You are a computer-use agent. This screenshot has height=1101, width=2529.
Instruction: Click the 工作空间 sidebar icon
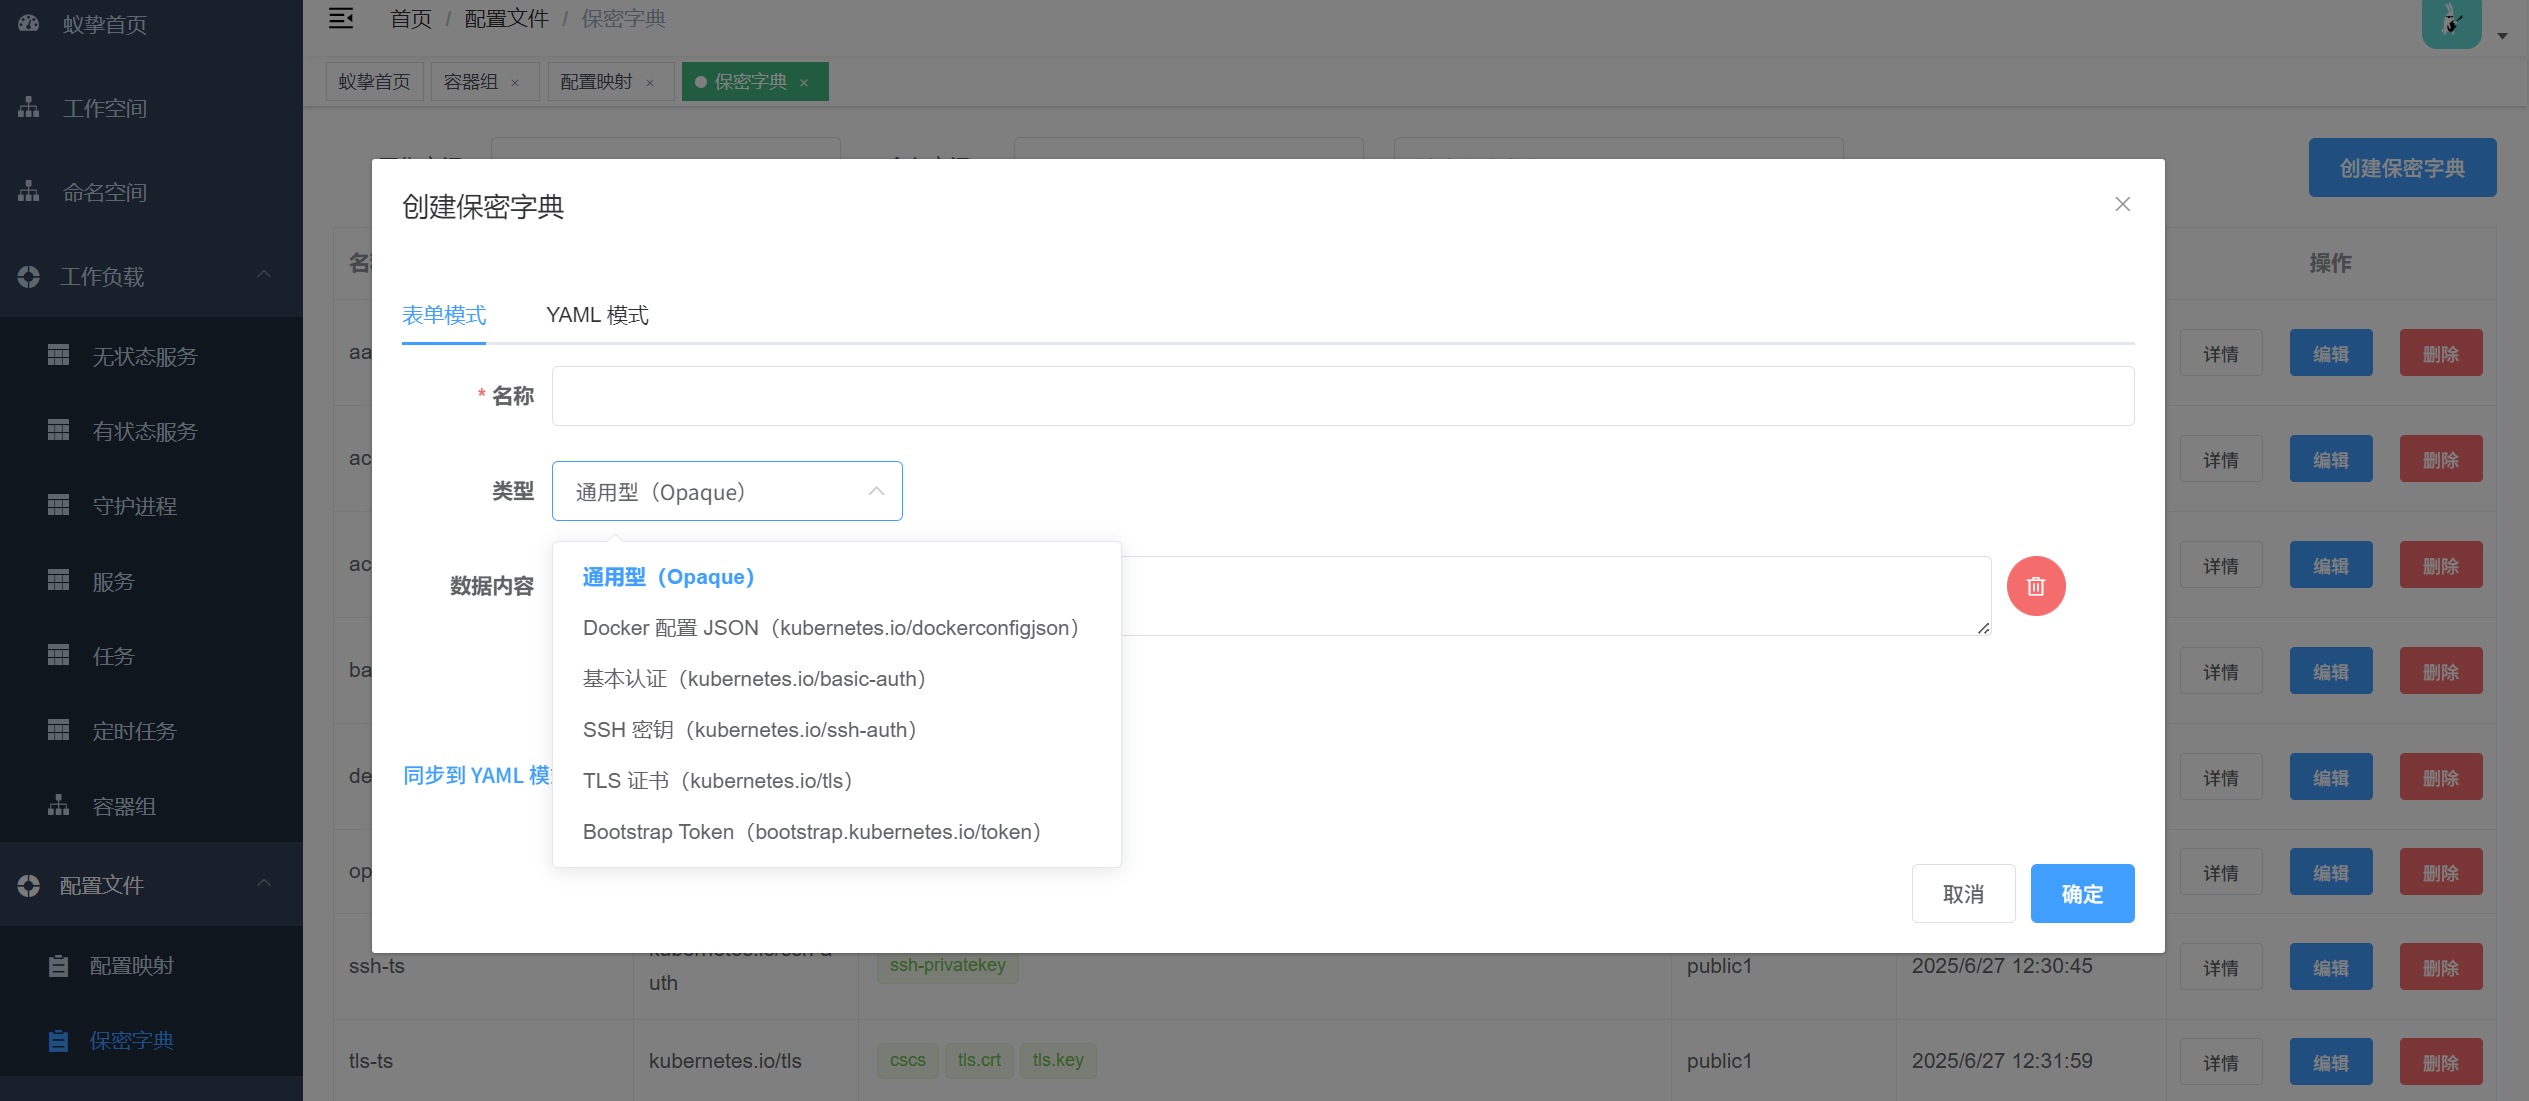[29, 107]
